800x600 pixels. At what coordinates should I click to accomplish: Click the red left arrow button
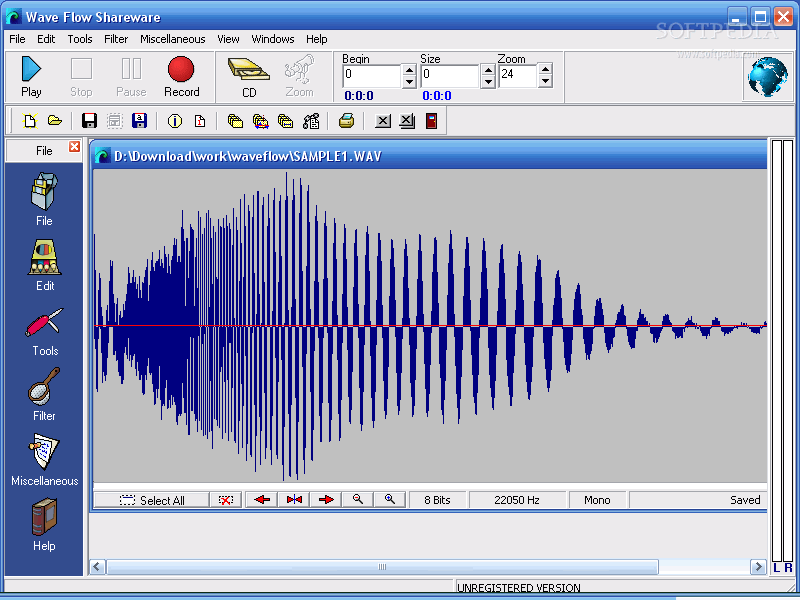coord(262,500)
